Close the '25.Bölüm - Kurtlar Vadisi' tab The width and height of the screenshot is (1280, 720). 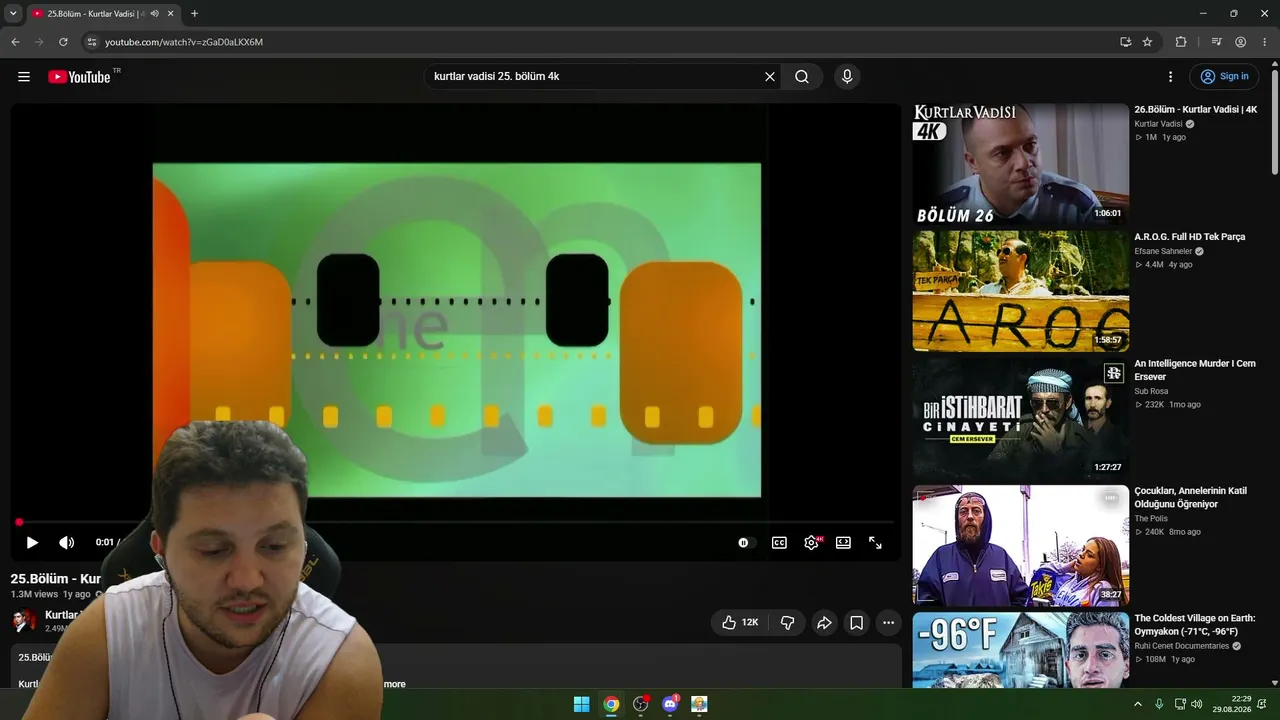point(170,14)
